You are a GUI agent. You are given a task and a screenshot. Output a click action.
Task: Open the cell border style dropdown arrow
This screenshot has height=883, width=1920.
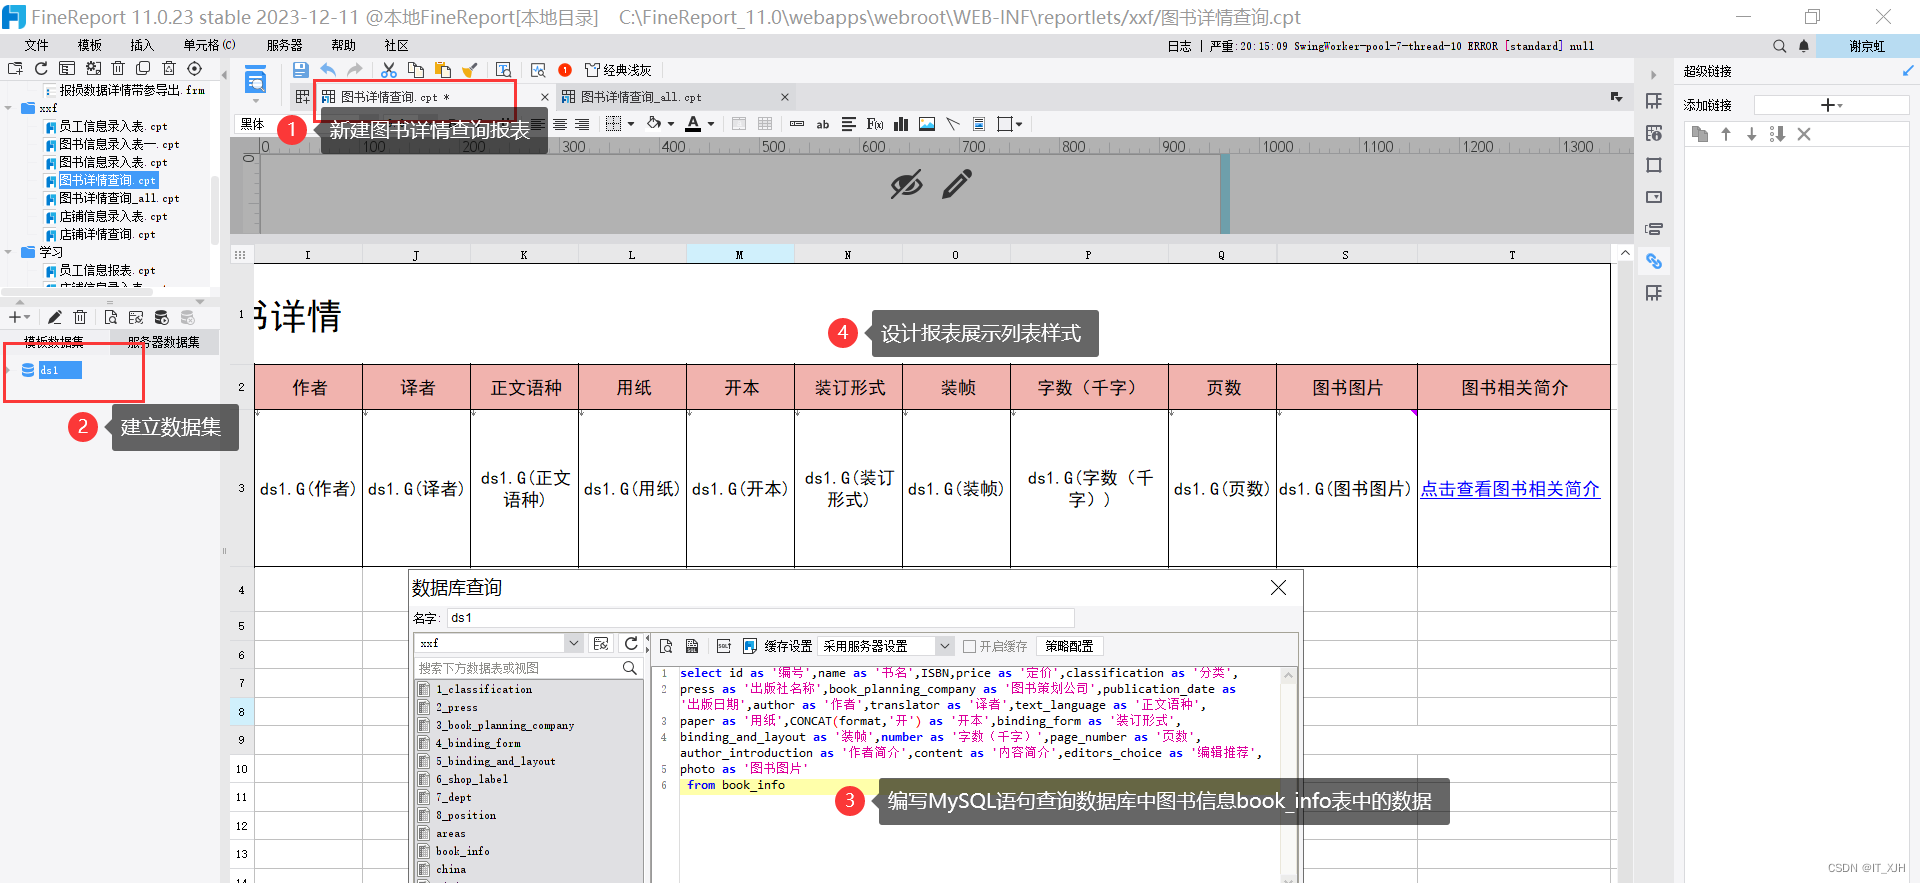[630, 124]
